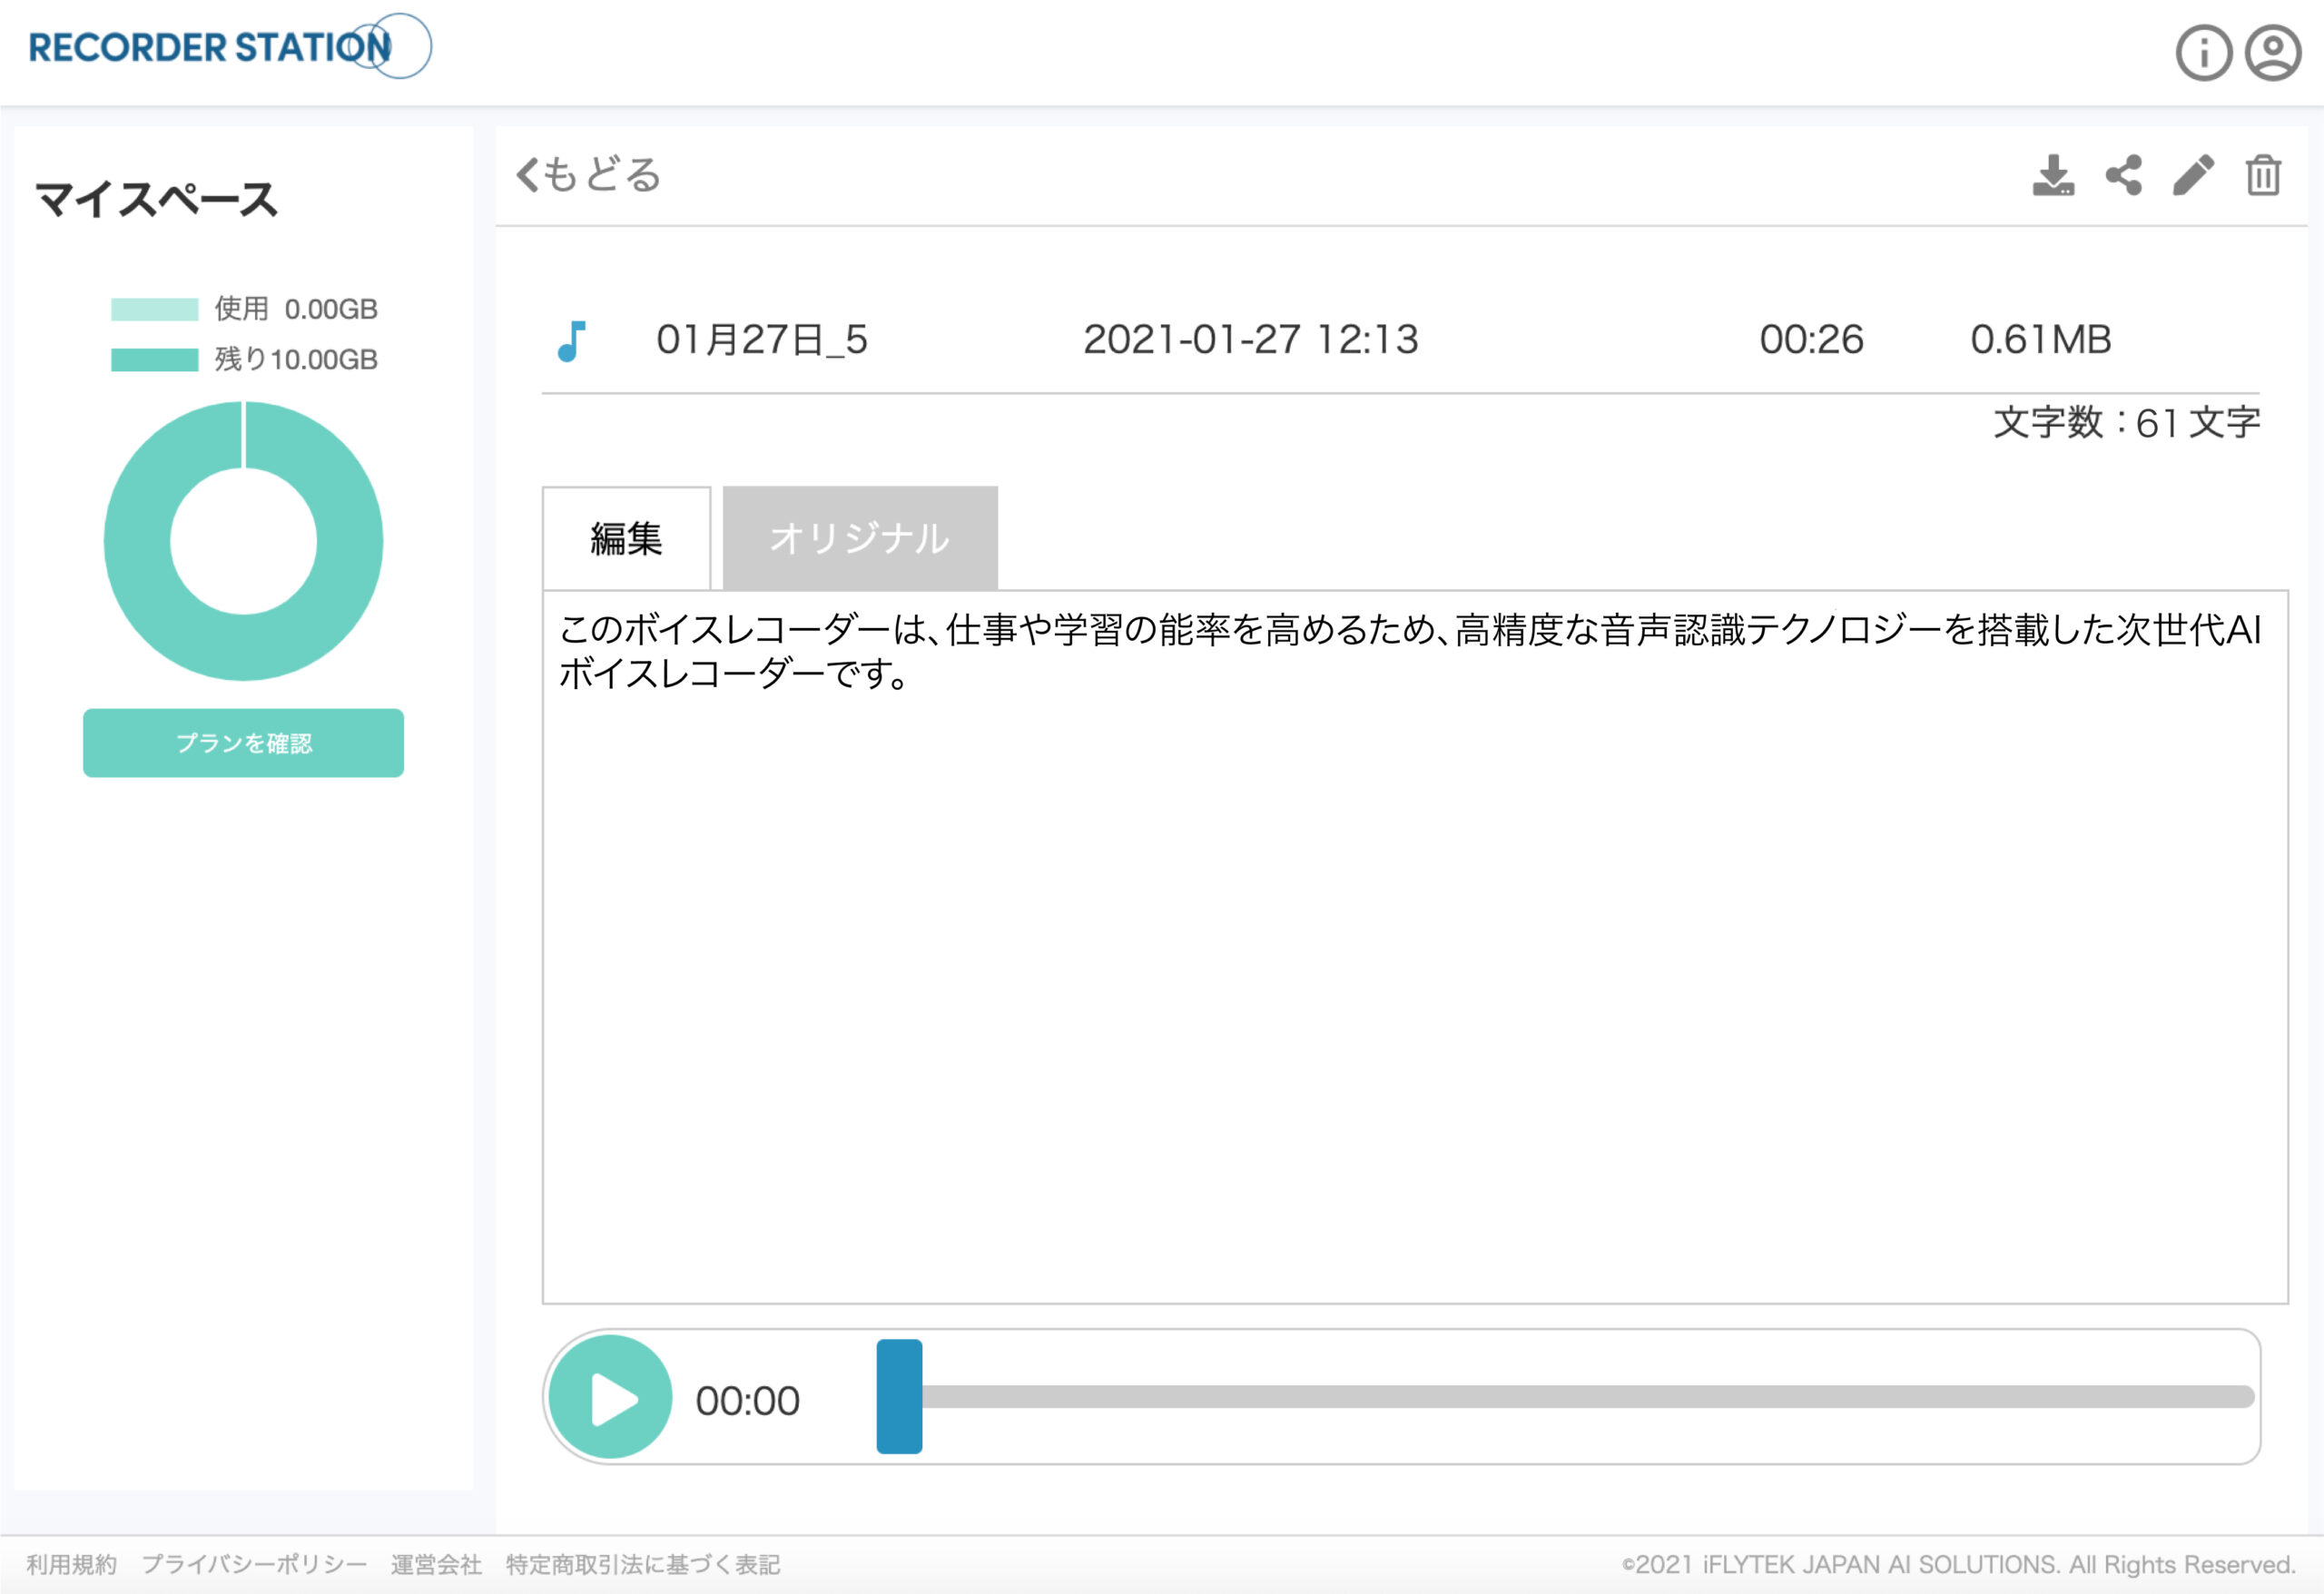Click the 使用 legend color swatch
Image resolution: width=2324 pixels, height=1594 pixels.
(155, 309)
